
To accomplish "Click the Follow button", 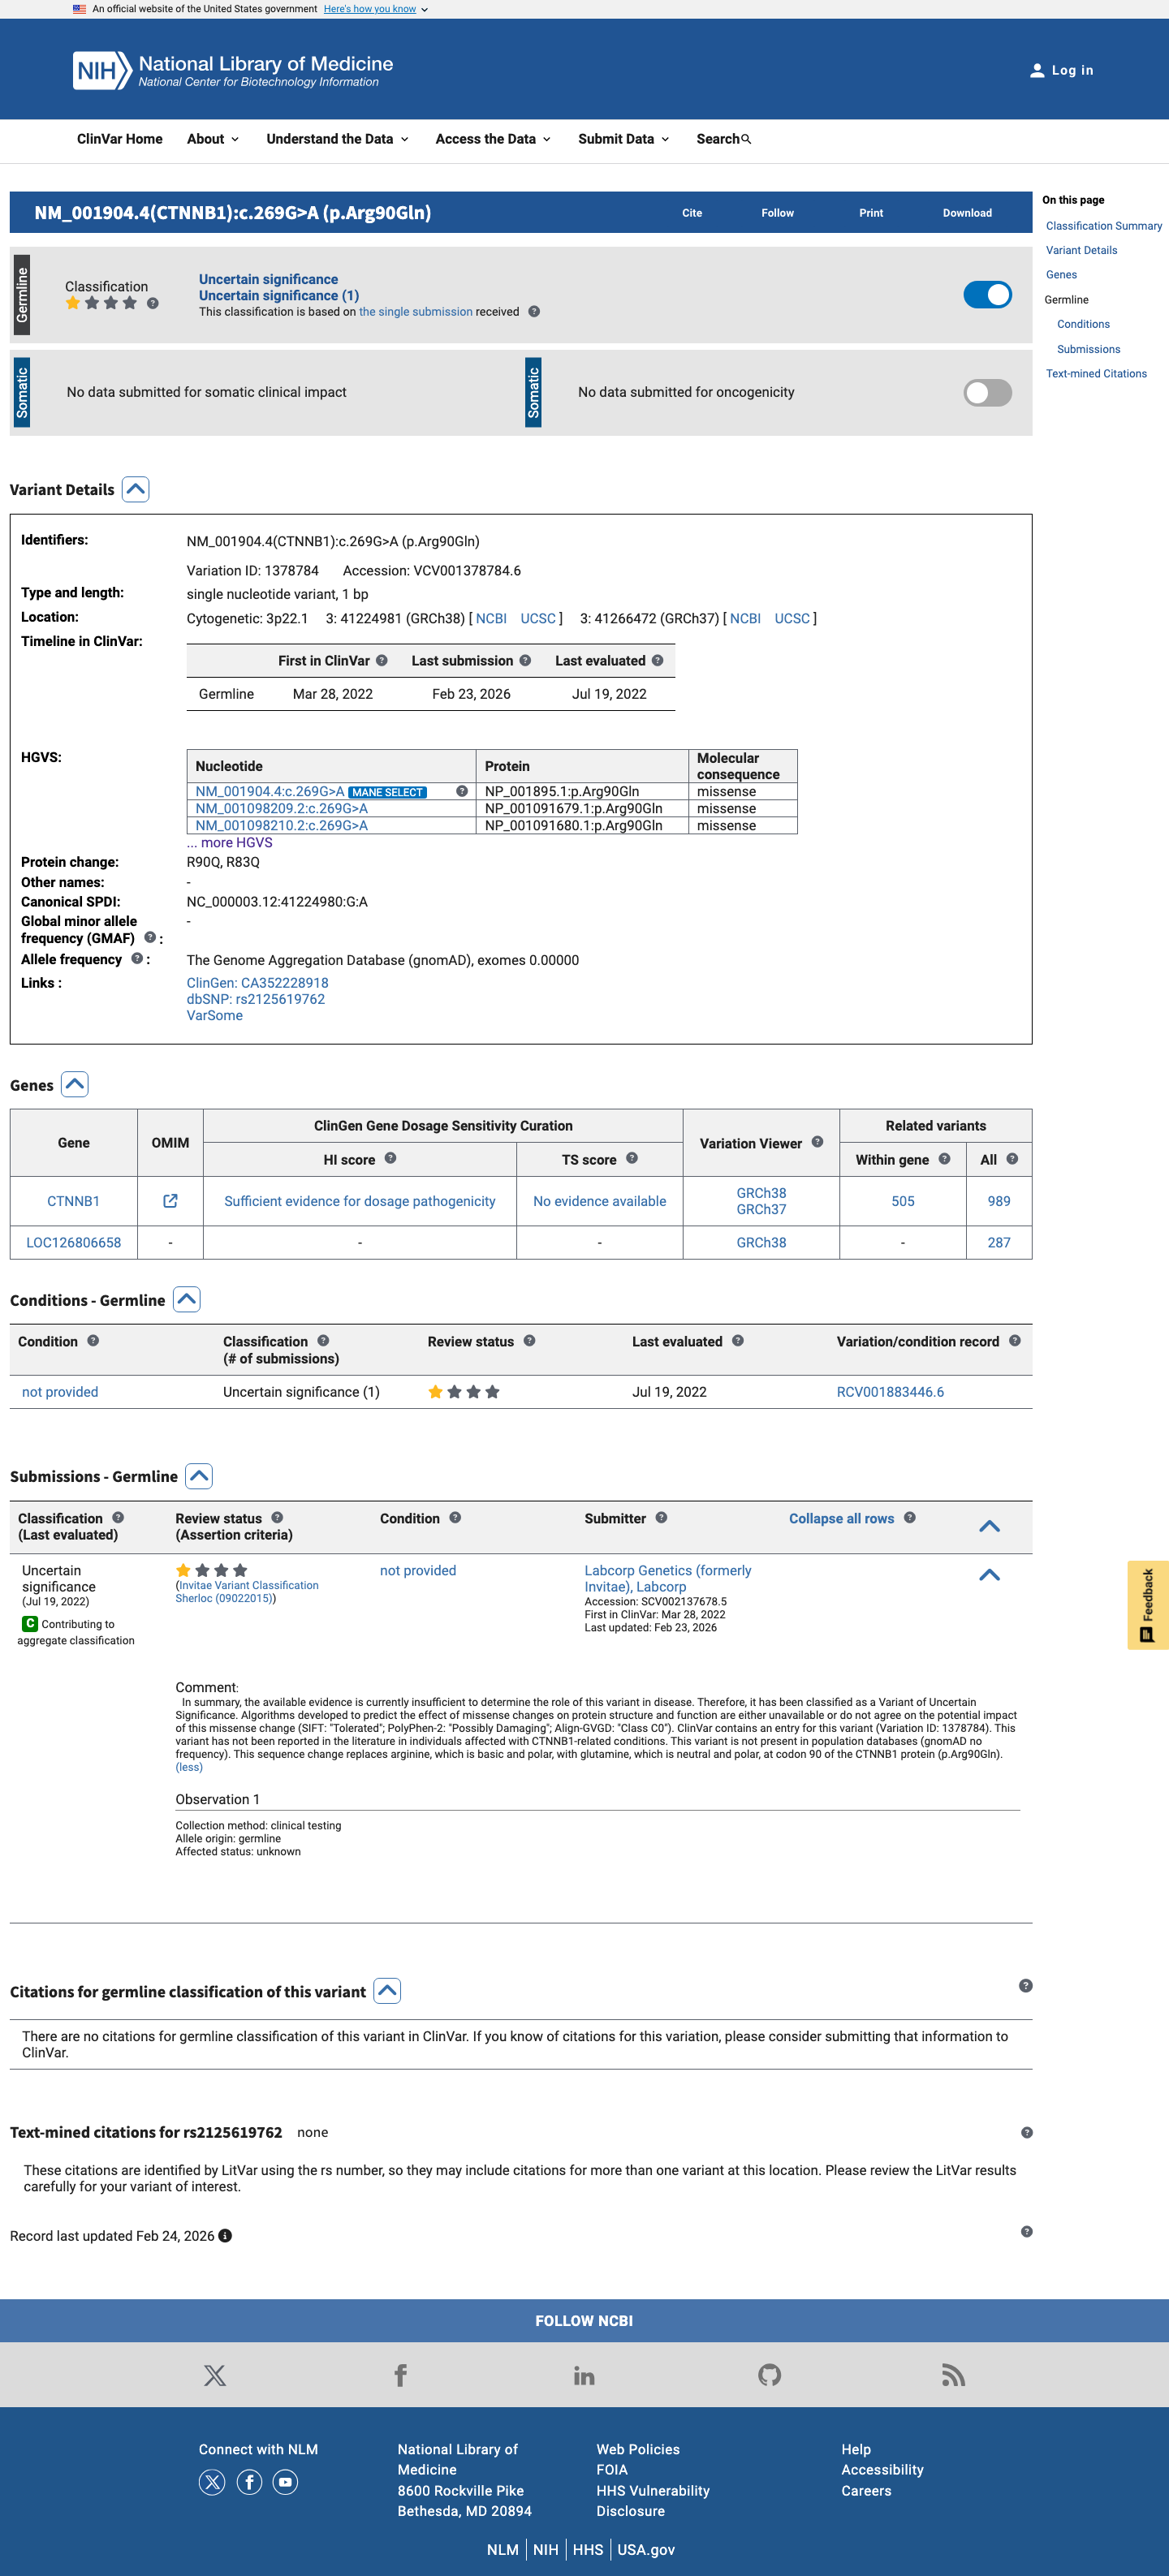I will [777, 213].
